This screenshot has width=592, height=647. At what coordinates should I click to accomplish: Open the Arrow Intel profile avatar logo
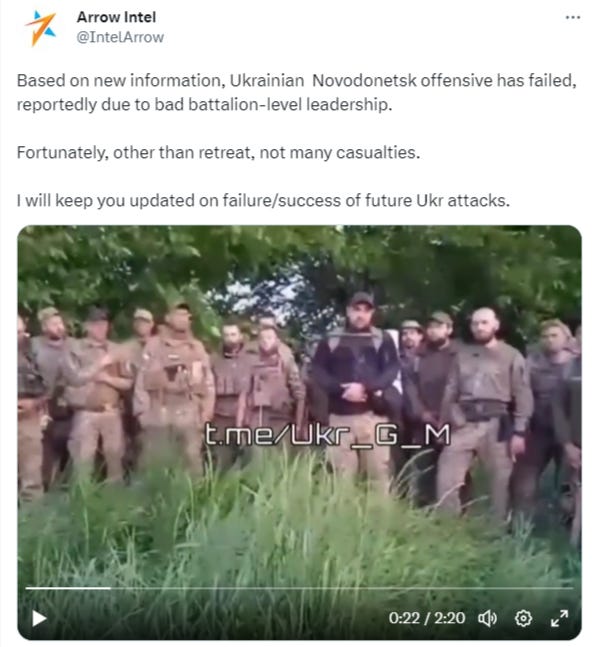pos(40,28)
